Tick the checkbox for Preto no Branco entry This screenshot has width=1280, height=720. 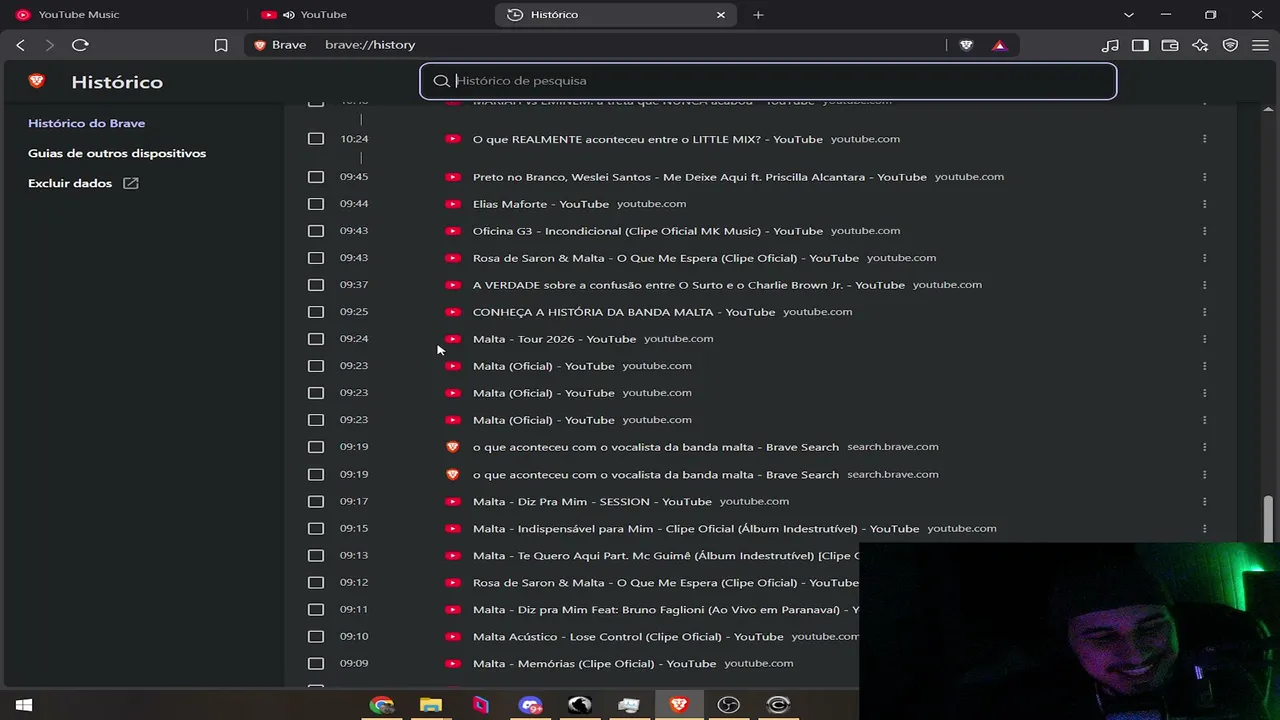[x=316, y=177]
